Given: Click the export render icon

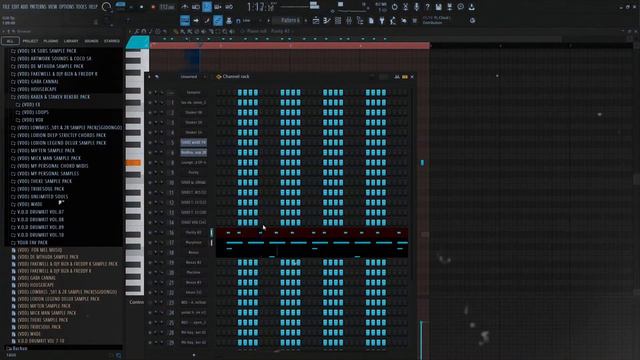Looking at the screenshot, I should point(449,7).
